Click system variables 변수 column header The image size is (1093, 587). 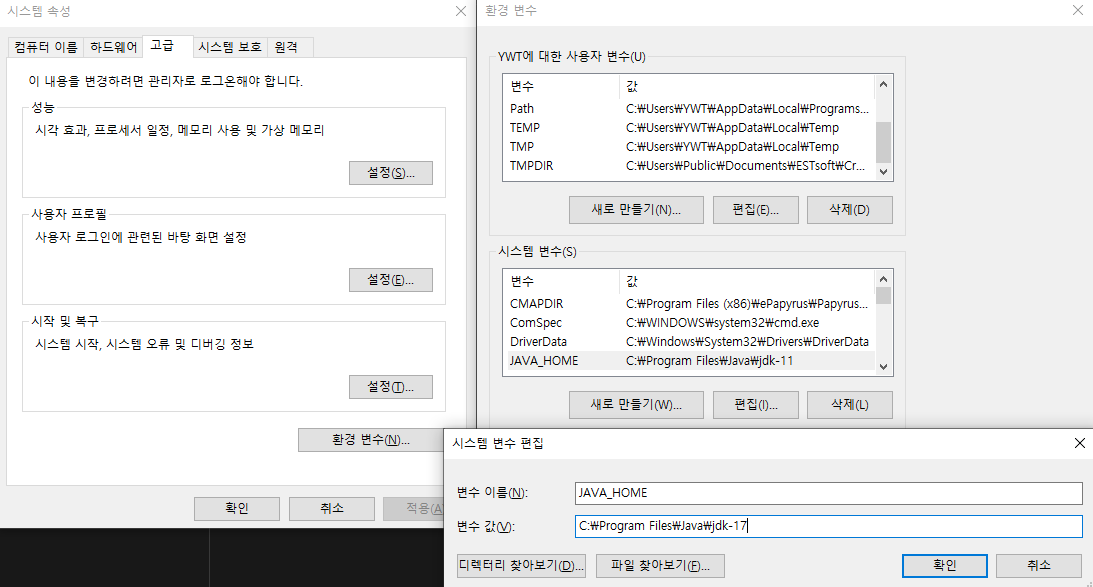(x=561, y=282)
